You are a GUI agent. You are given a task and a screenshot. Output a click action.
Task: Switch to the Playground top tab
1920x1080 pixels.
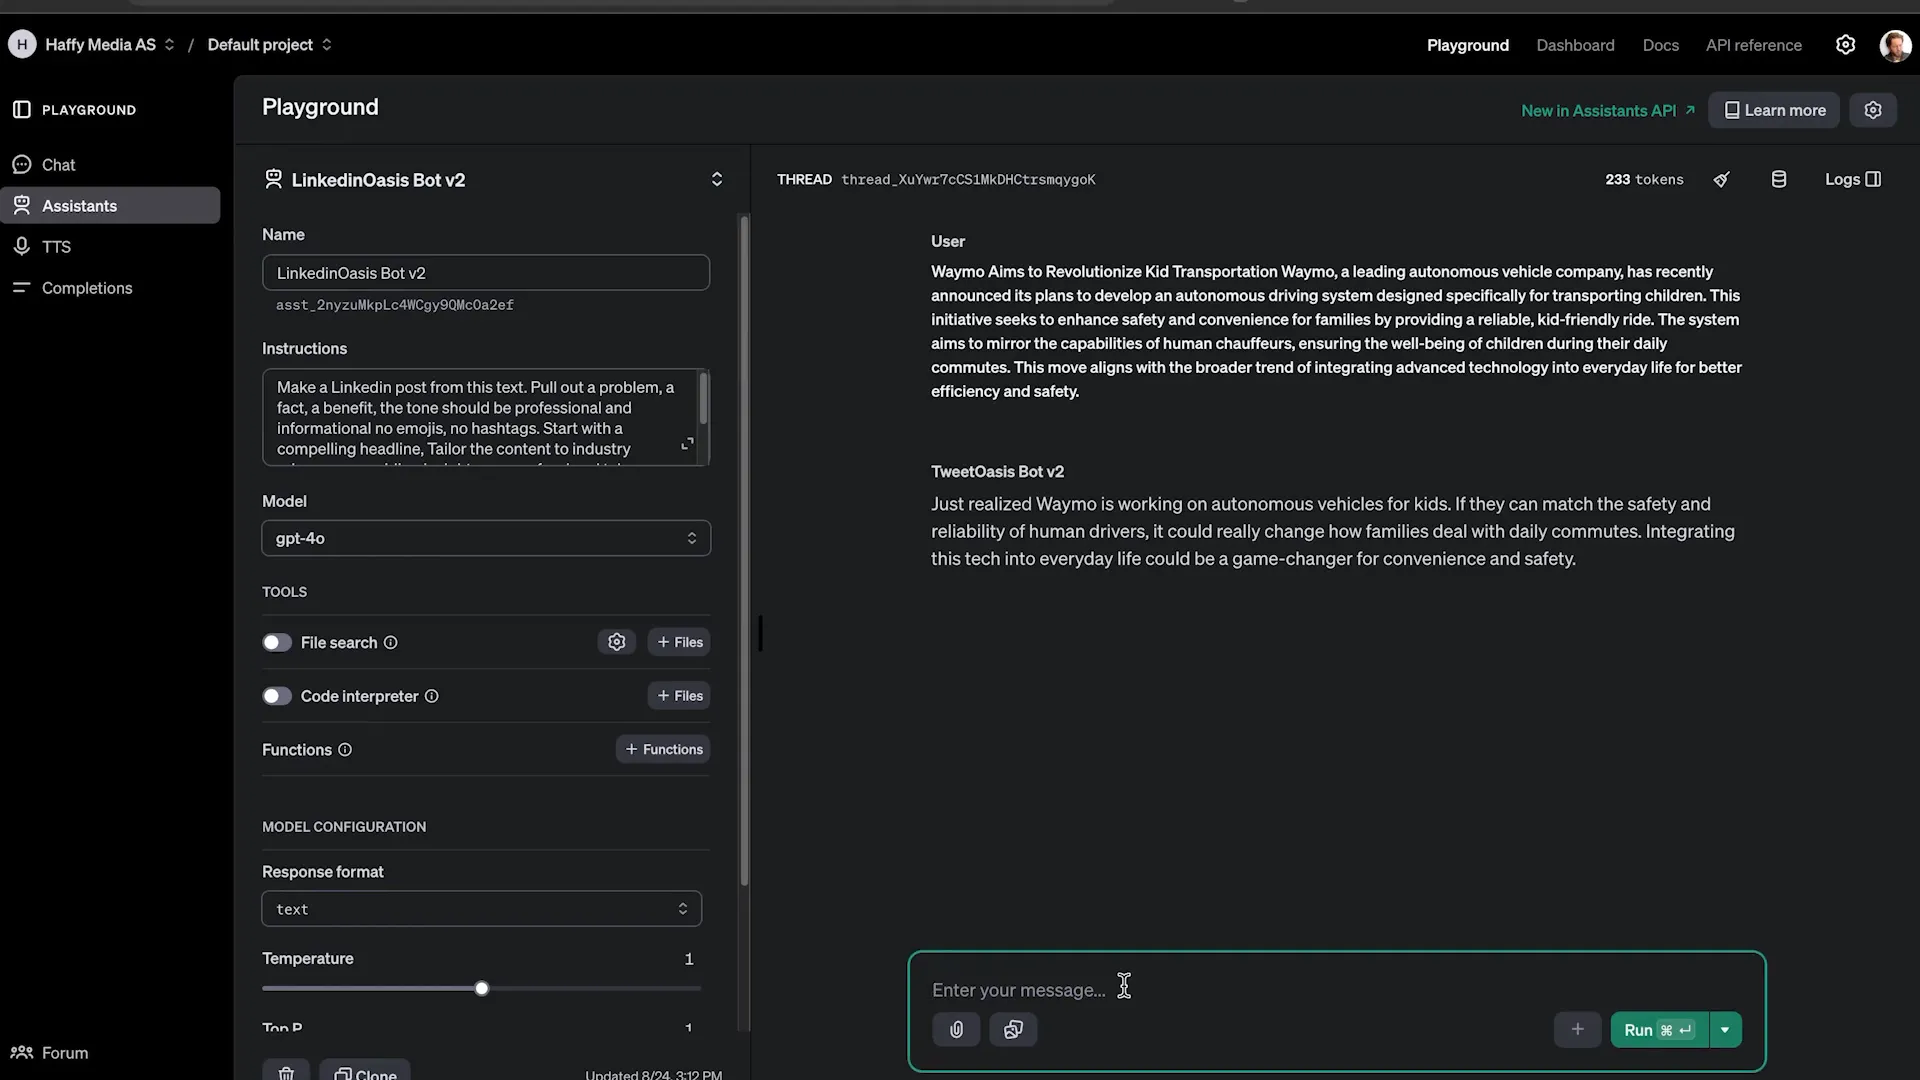[x=1467, y=45]
